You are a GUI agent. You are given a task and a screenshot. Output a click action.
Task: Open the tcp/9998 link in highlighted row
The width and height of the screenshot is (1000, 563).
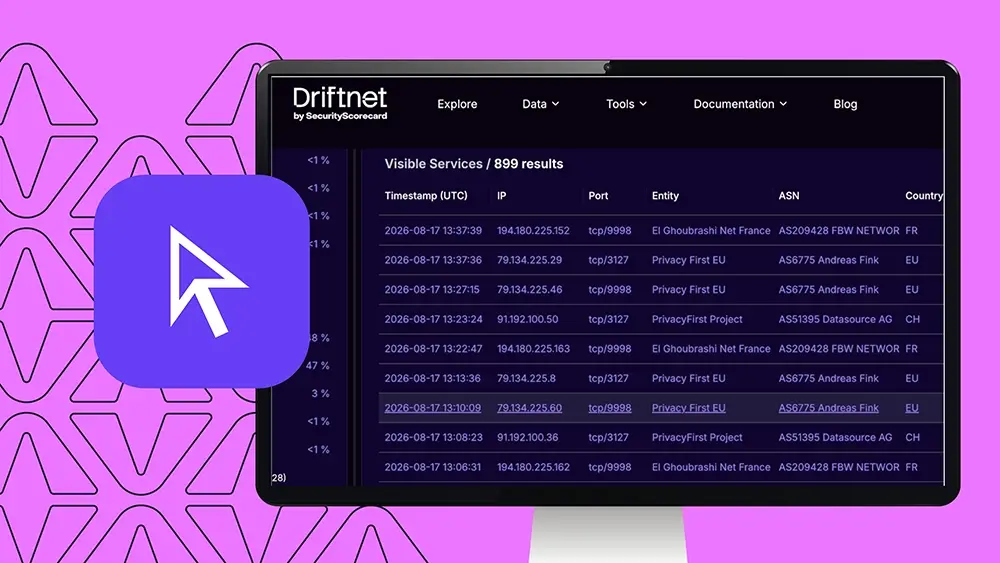point(610,408)
